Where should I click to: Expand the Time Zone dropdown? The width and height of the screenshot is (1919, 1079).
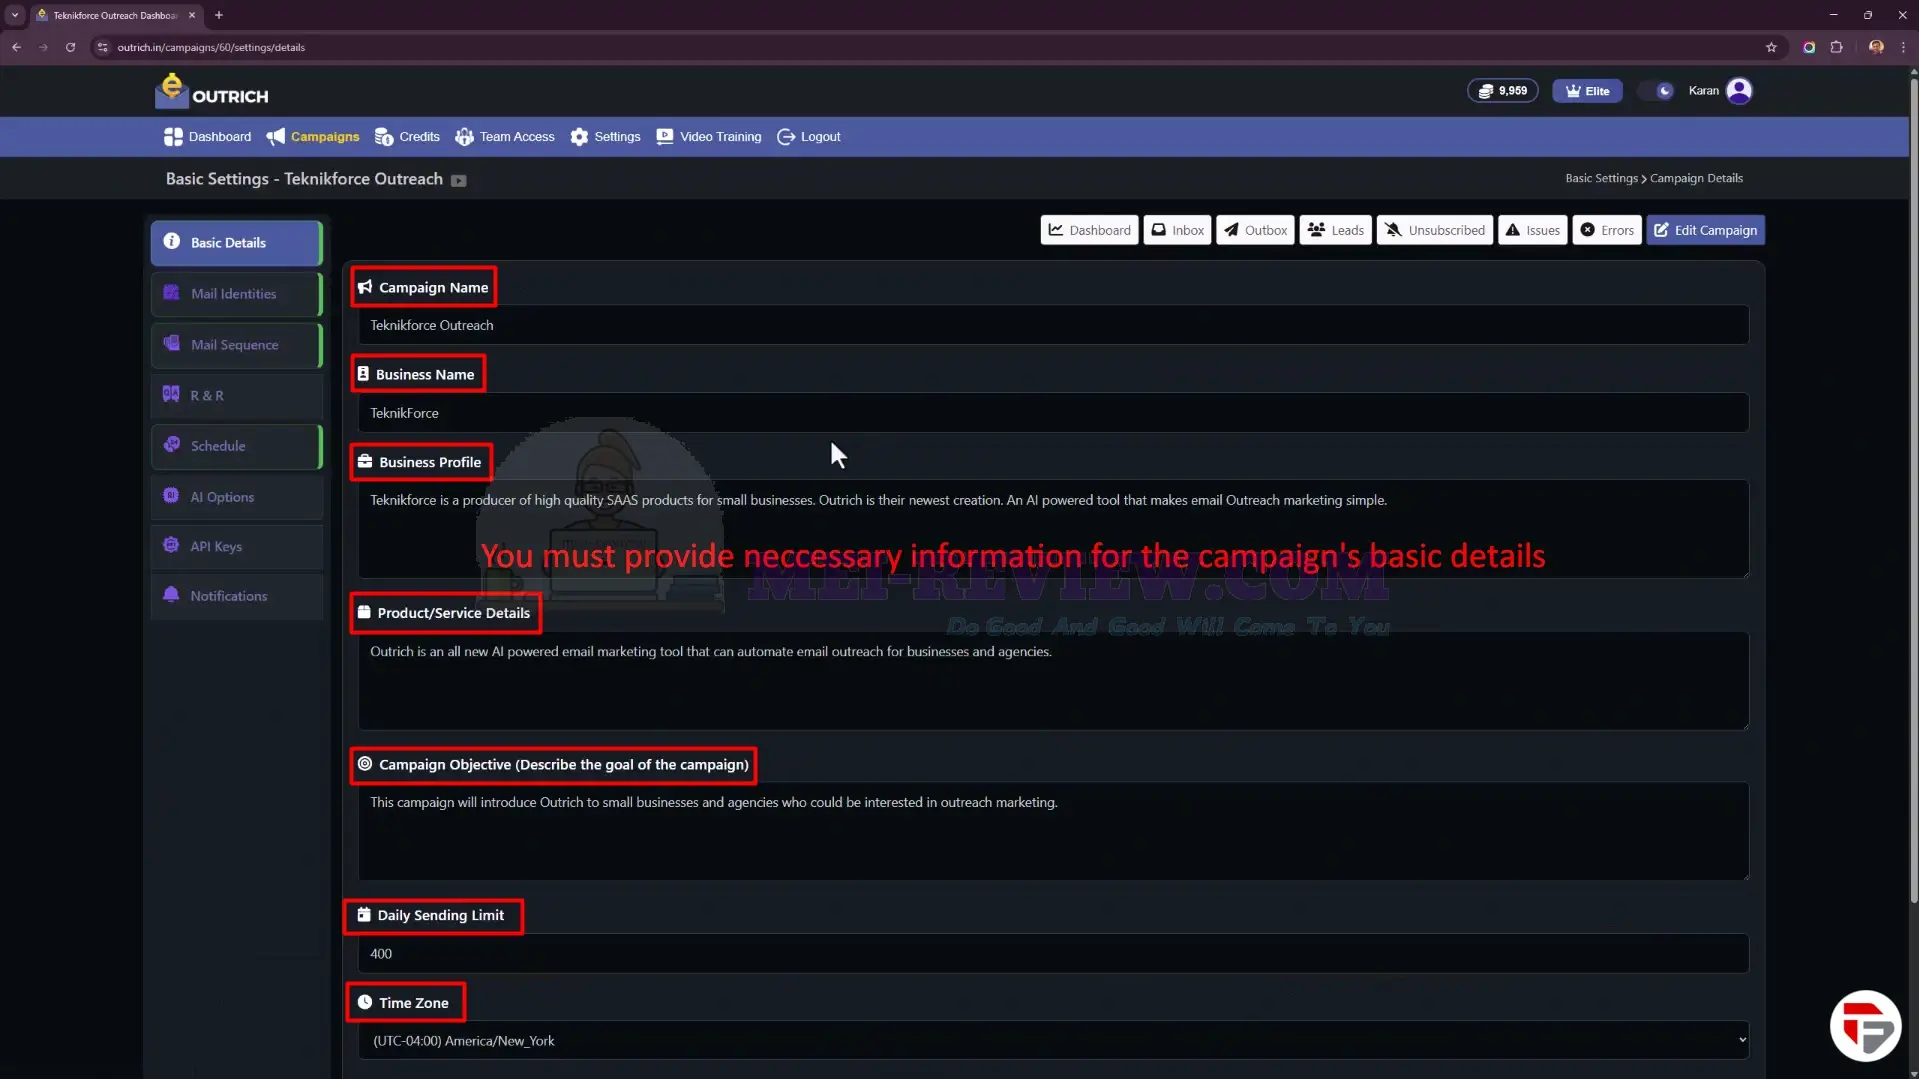point(1053,1041)
